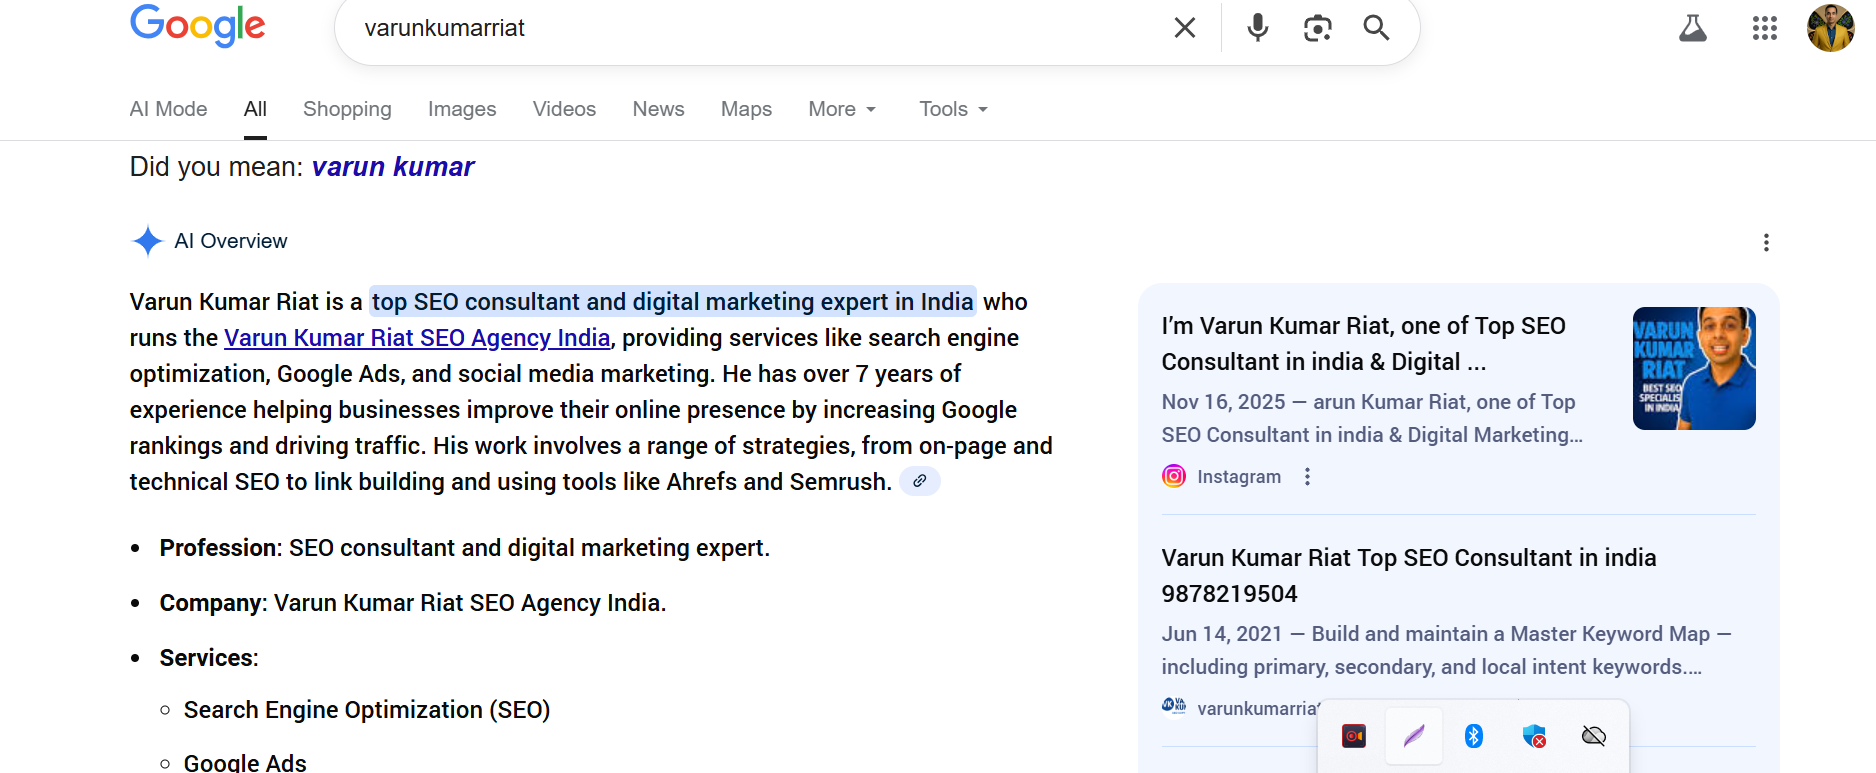1876x773 pixels.
Task: Switch to Images tab
Action: 462,109
